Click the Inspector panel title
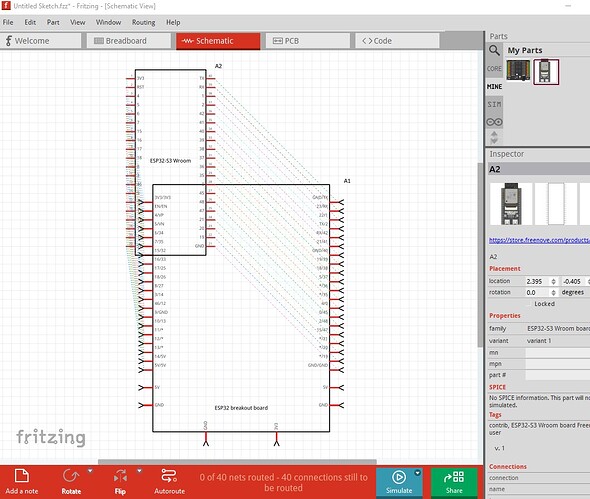The height and width of the screenshot is (499, 590). click(x=506, y=154)
